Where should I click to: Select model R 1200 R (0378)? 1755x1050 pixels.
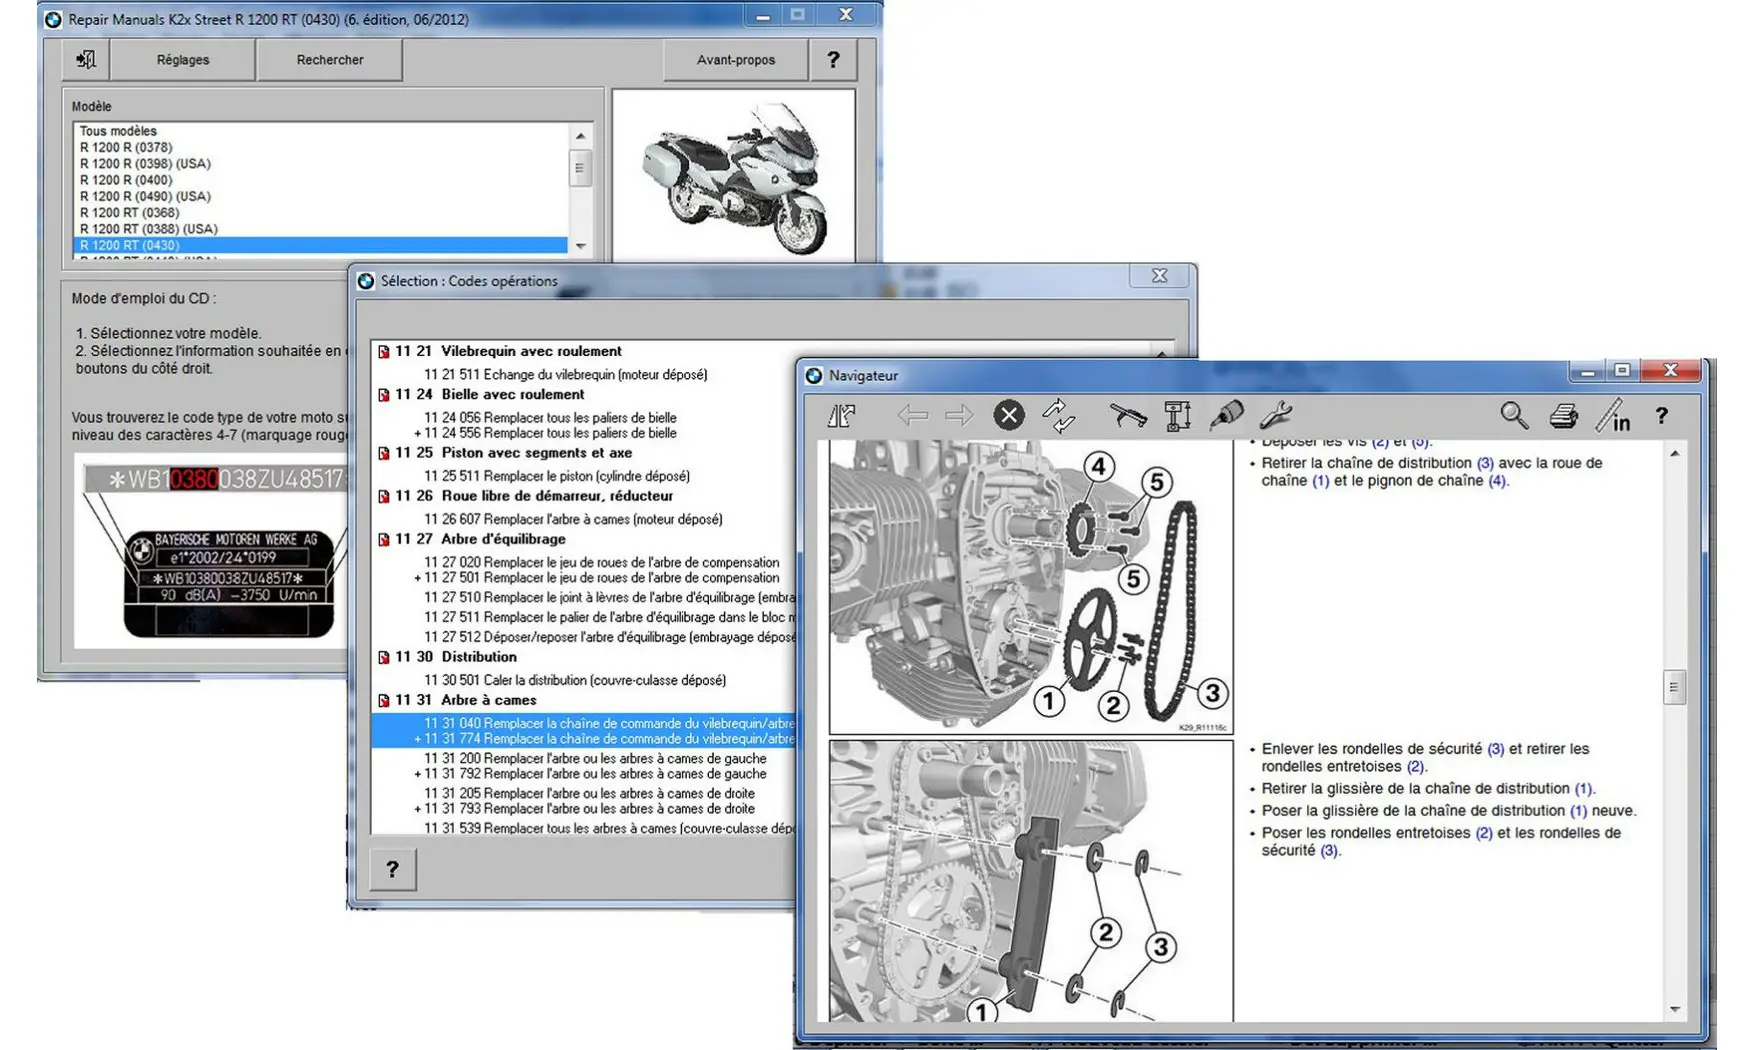tap(126, 147)
